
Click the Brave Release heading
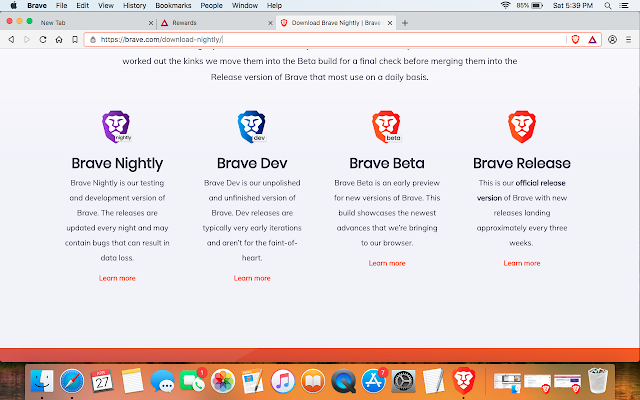click(522, 163)
